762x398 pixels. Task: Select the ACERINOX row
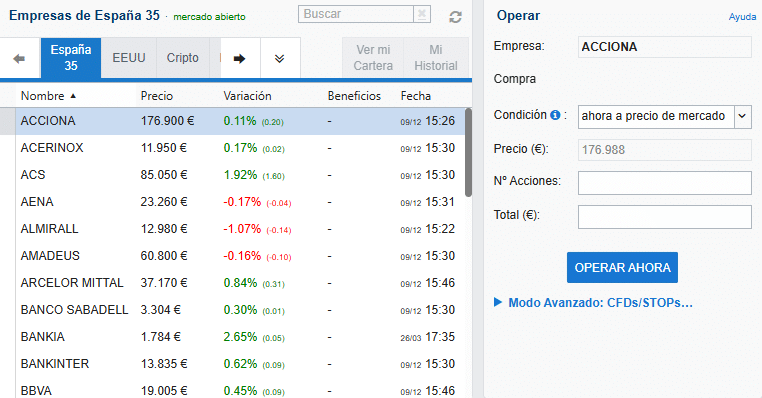click(232, 148)
